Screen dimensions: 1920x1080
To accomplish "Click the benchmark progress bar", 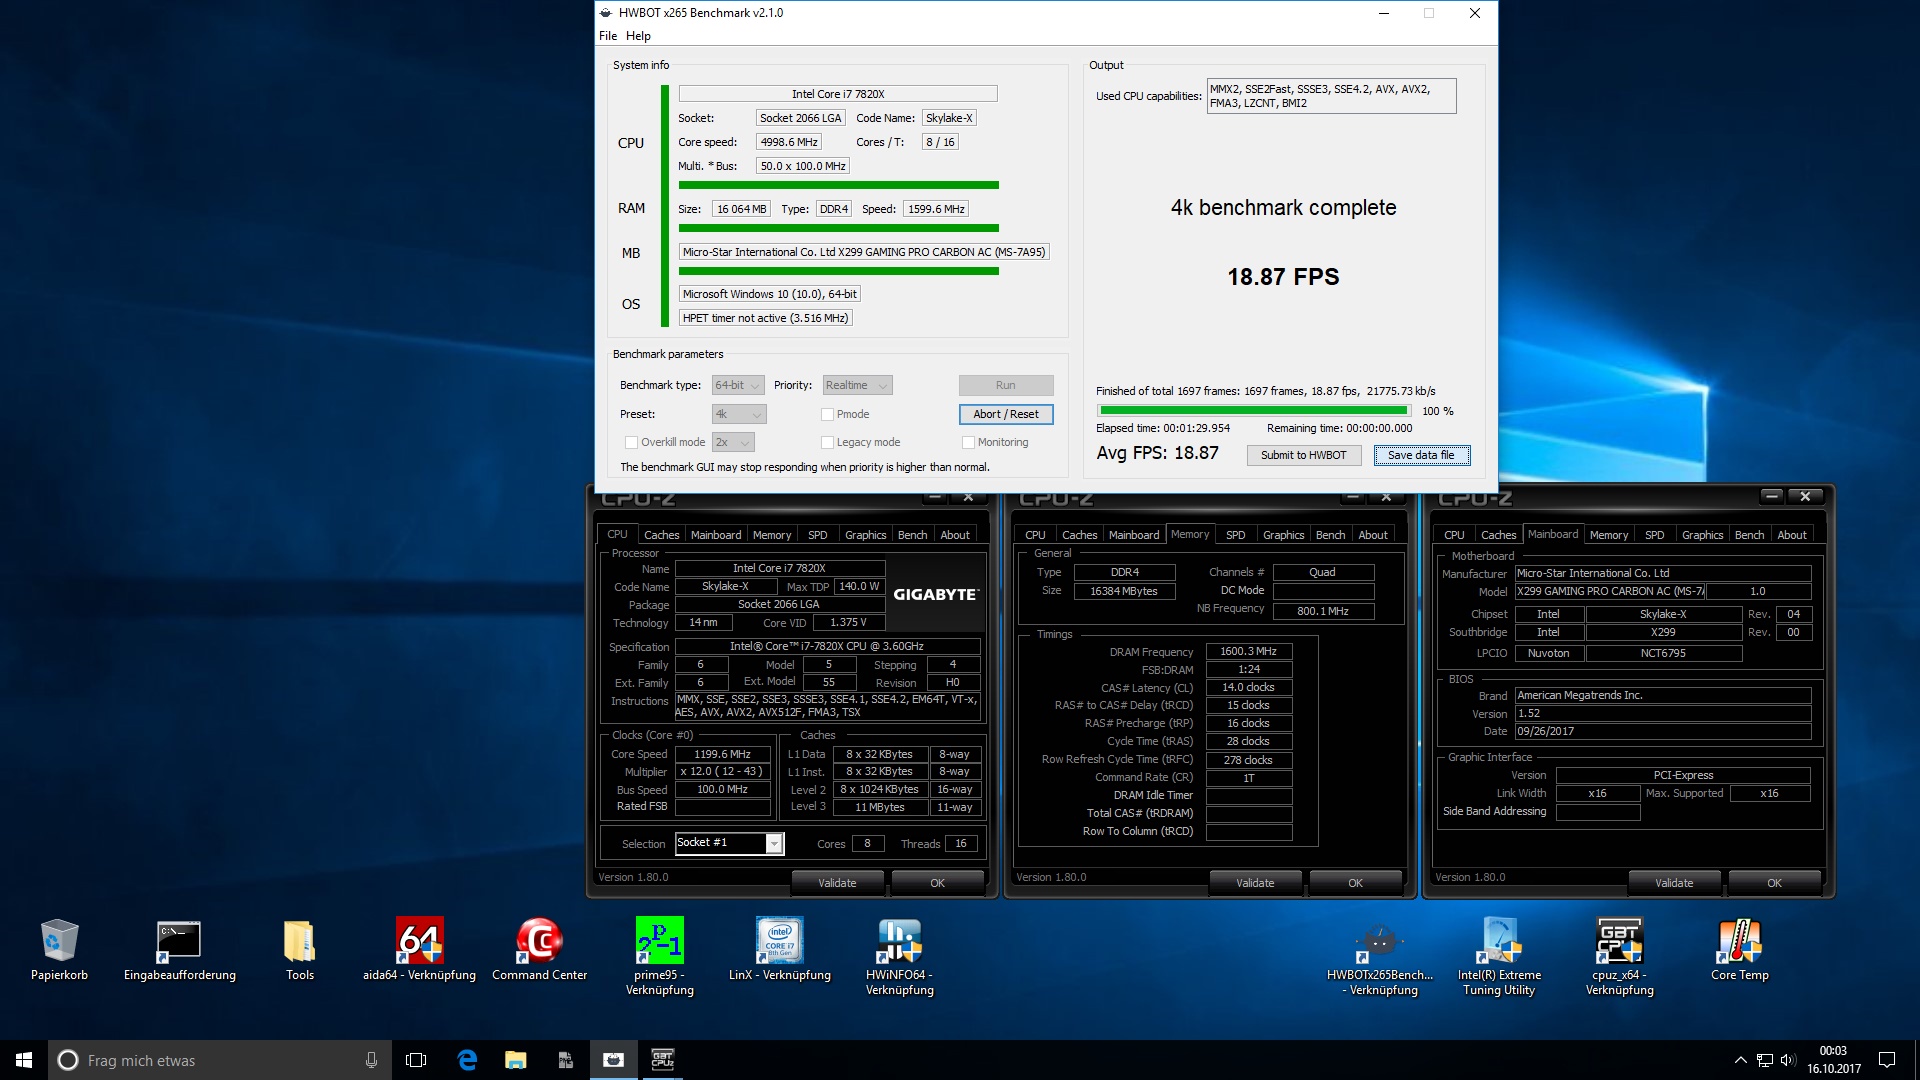I will click(1254, 411).
